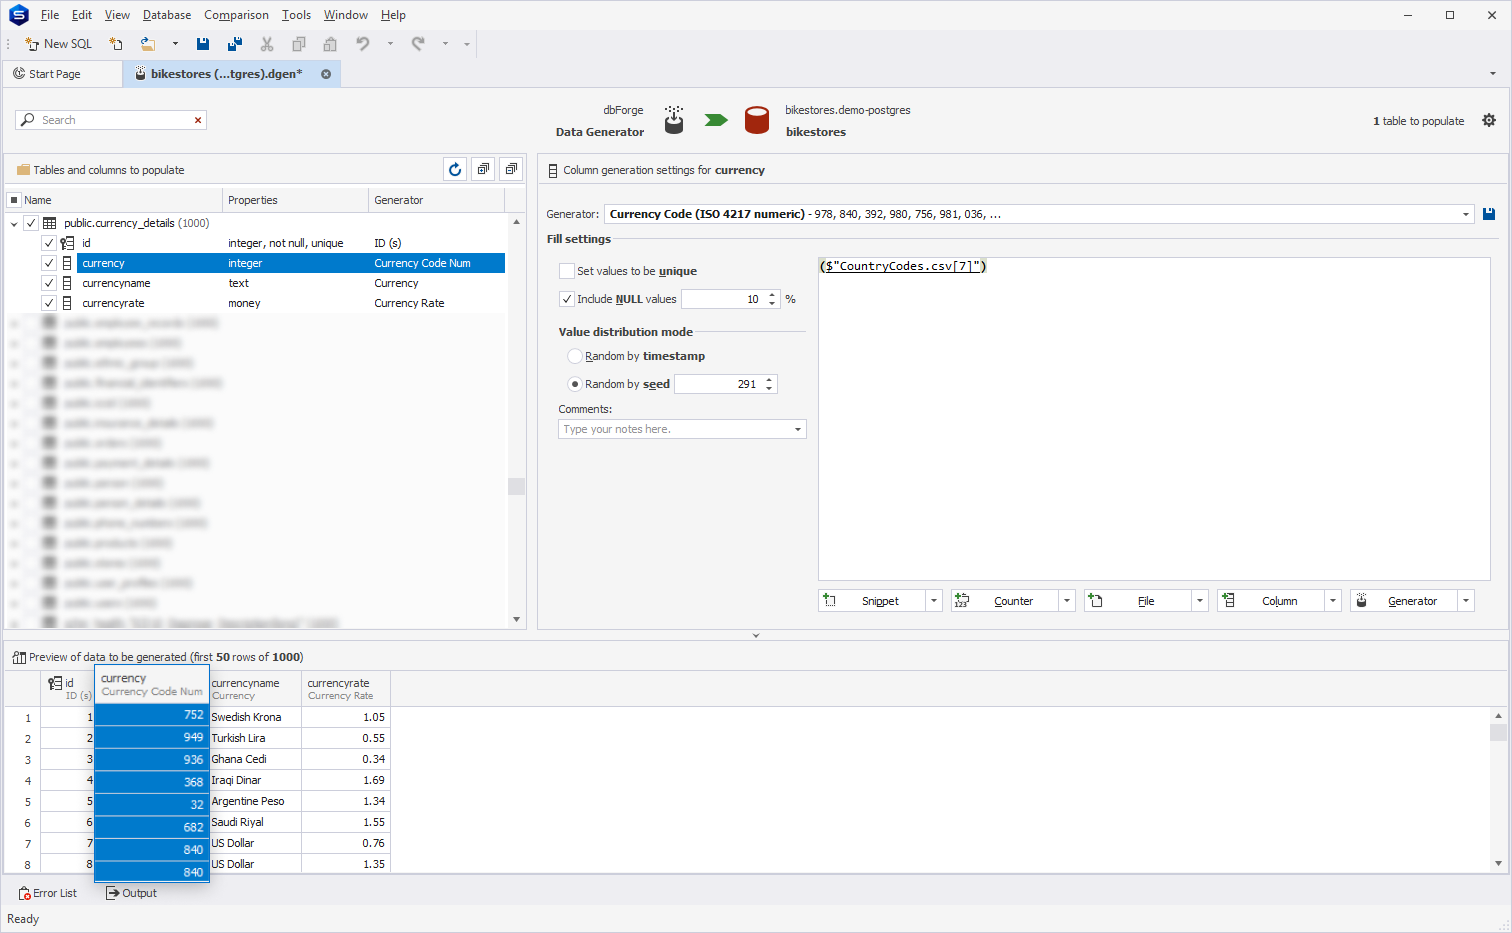This screenshot has height=933, width=1512.
Task: Click the Counter button
Action: tap(1005, 601)
